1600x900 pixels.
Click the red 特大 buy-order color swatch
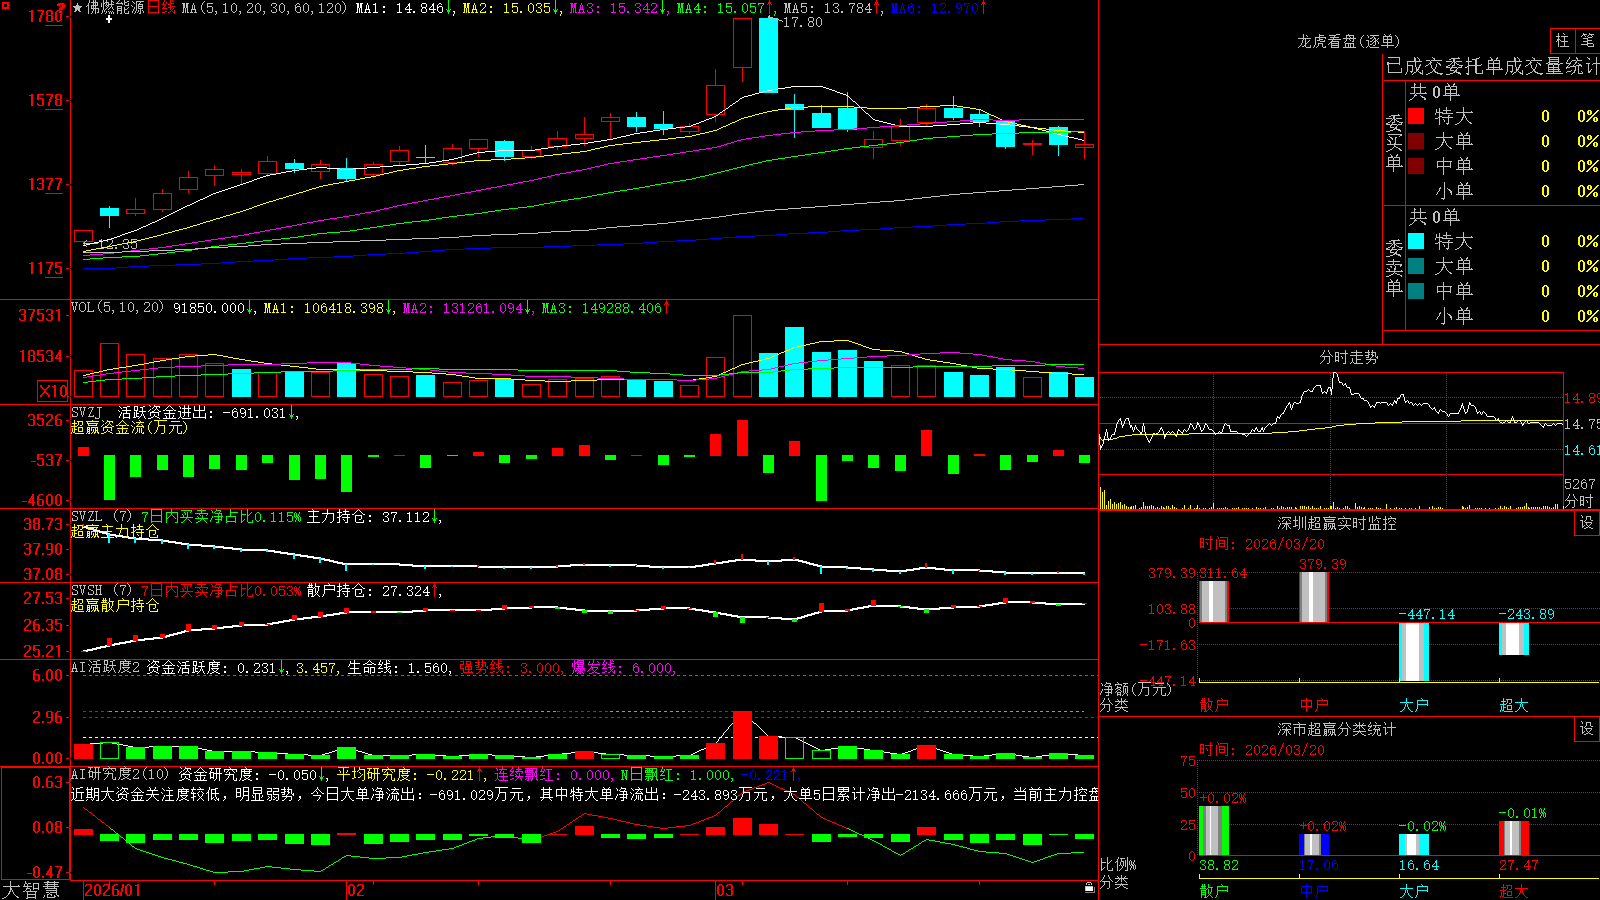tap(1416, 116)
